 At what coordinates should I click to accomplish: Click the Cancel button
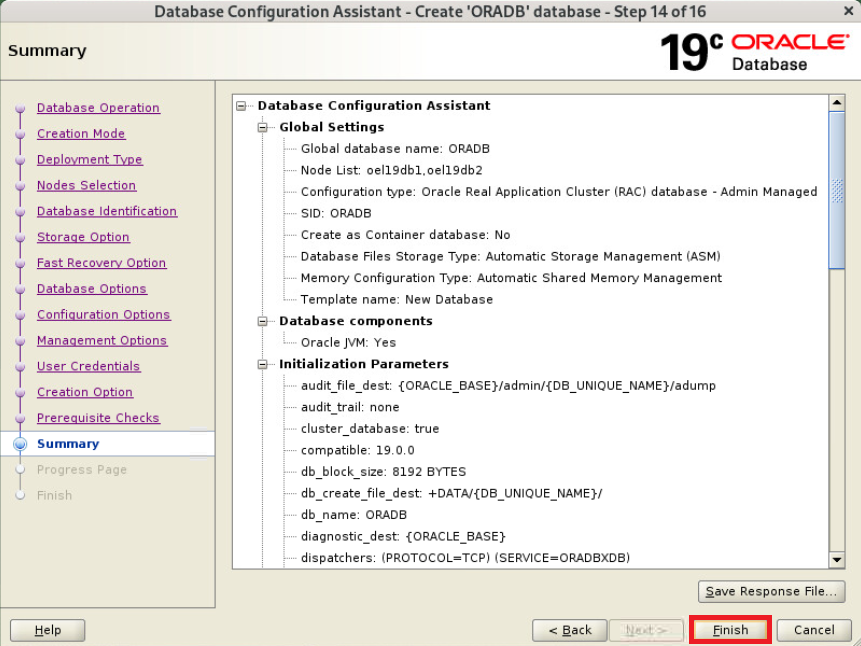(814, 630)
